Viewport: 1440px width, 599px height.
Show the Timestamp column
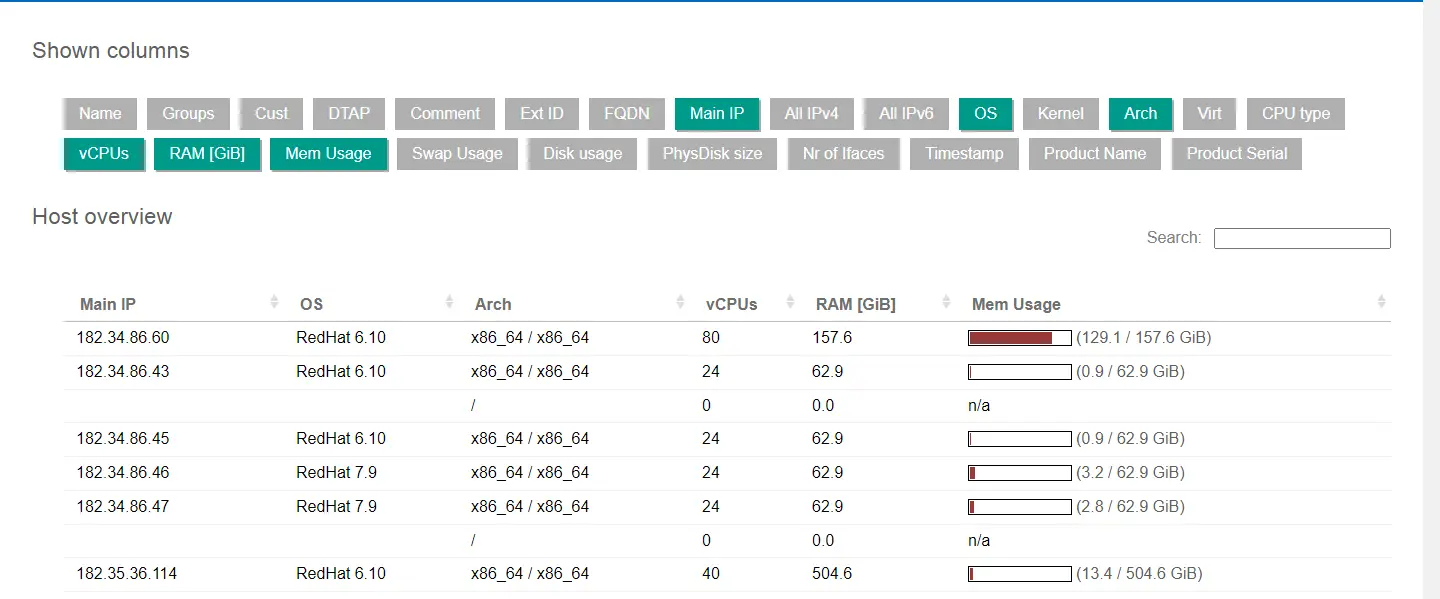964,154
